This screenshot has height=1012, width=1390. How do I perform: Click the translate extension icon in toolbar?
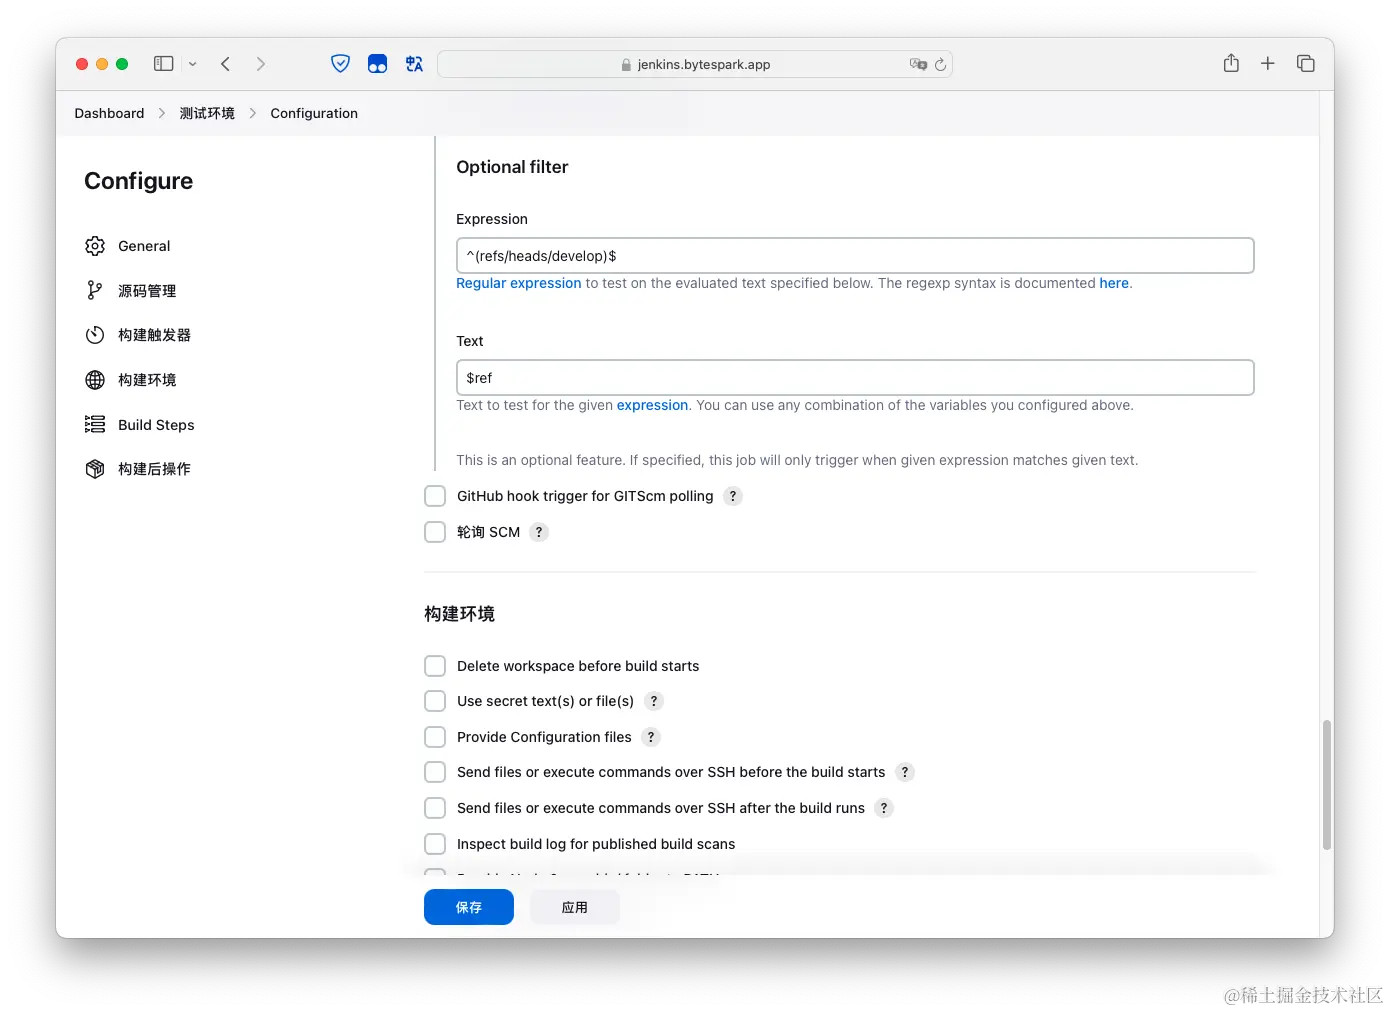point(414,64)
